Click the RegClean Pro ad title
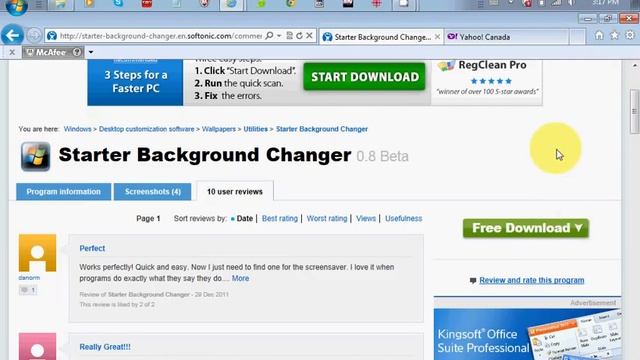The width and height of the screenshot is (640, 360). (492, 65)
